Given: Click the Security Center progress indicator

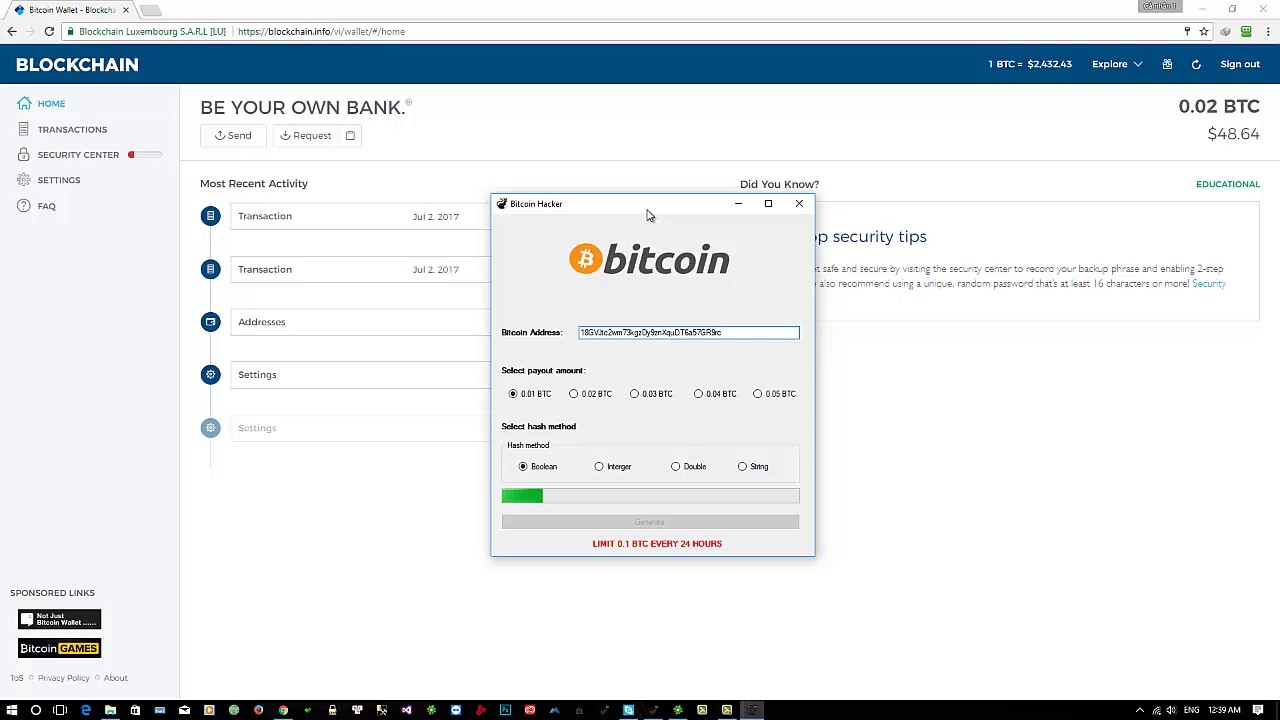Looking at the screenshot, I should pos(145,155).
